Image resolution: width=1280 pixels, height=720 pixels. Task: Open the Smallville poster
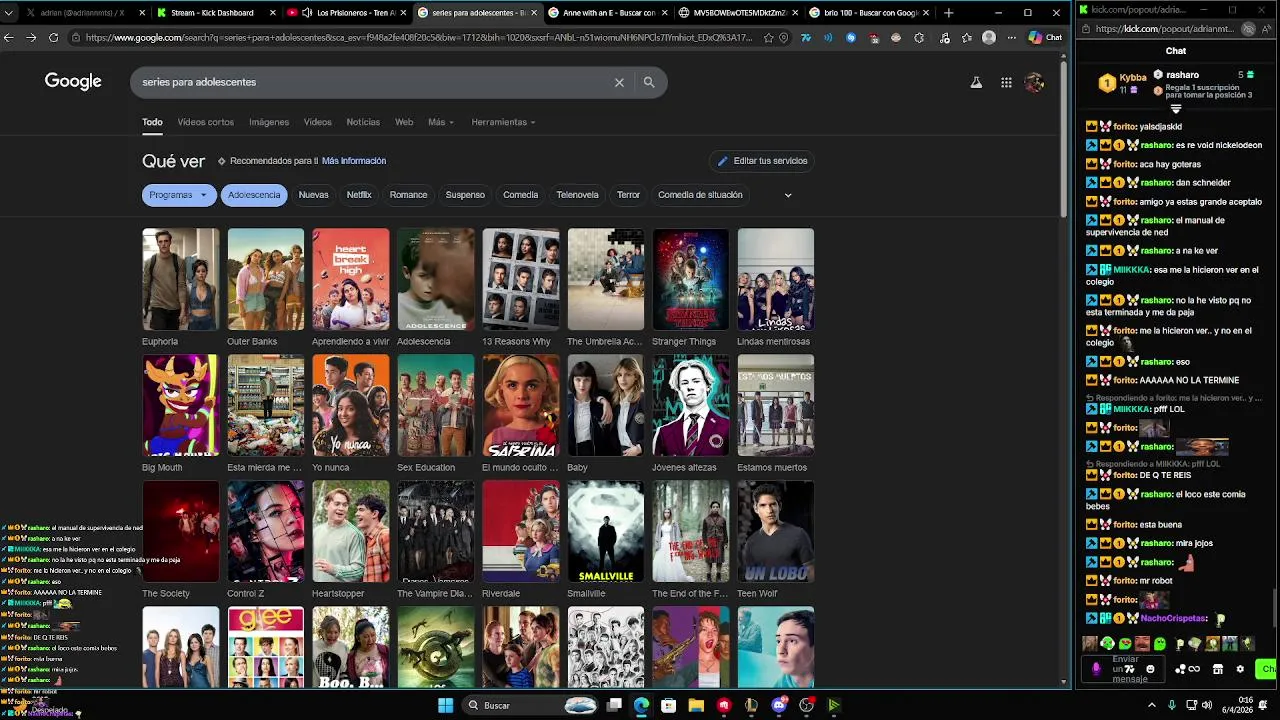[606, 531]
